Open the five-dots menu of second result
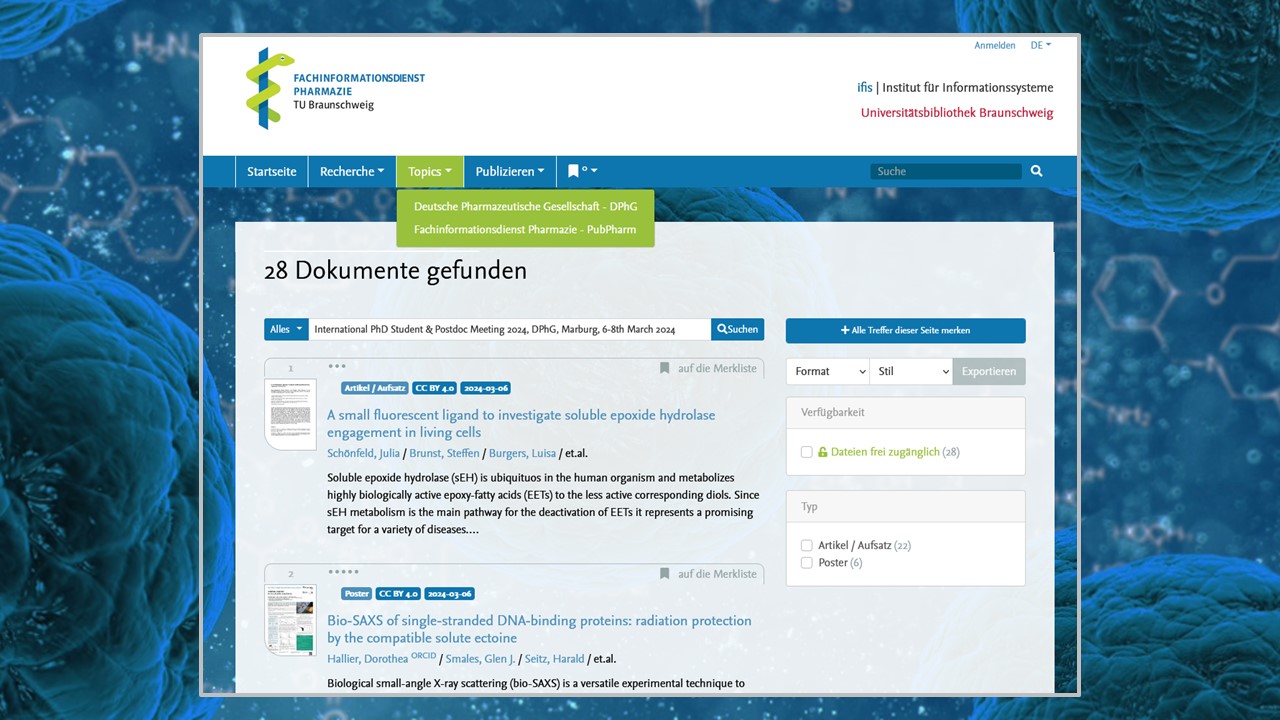 tap(343, 572)
